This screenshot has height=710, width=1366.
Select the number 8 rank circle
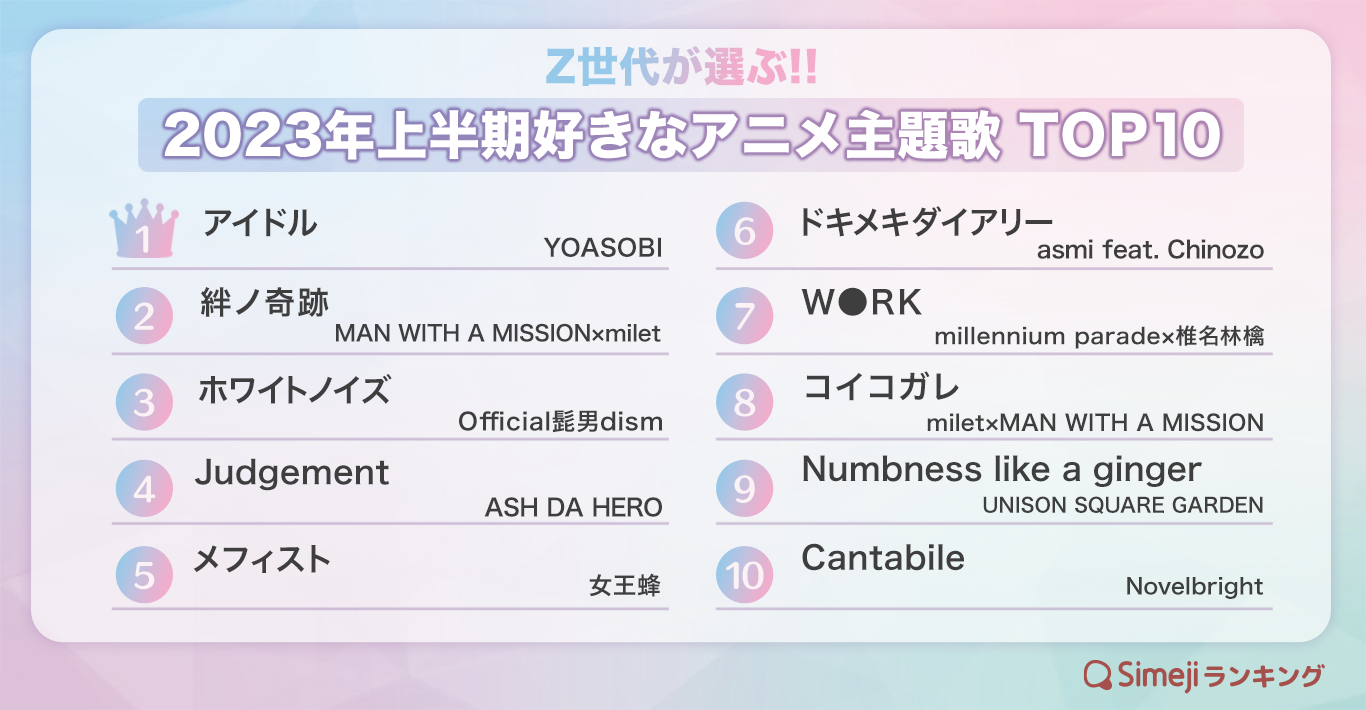745,402
